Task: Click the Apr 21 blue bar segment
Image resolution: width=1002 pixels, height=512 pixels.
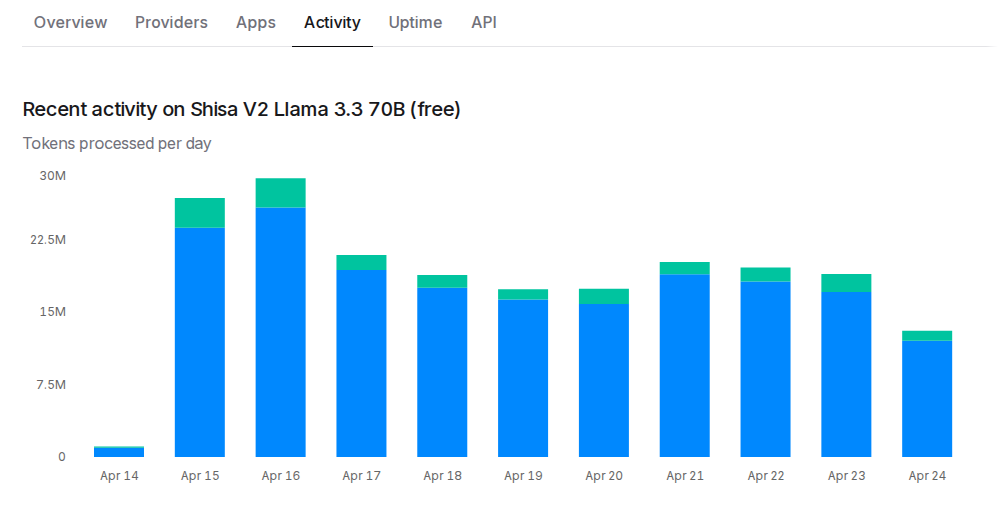Action: (684, 366)
